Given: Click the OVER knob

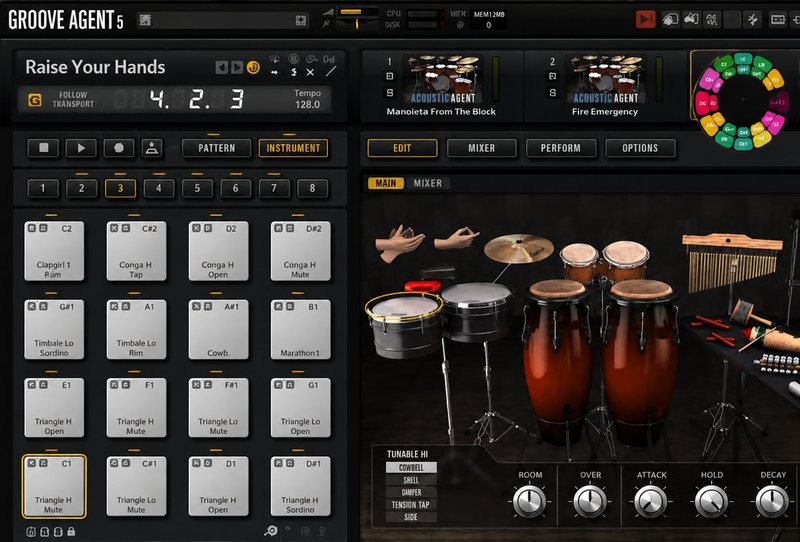Looking at the screenshot, I should (x=590, y=501).
